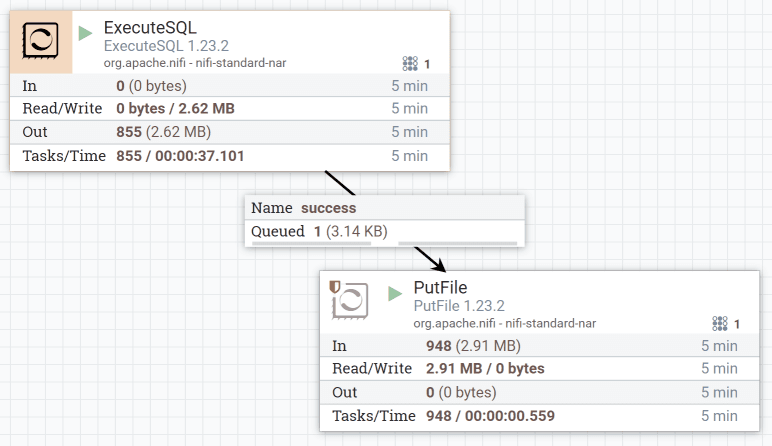Click PutFile In 948 statistics row
The image size is (772, 446).
(540, 346)
